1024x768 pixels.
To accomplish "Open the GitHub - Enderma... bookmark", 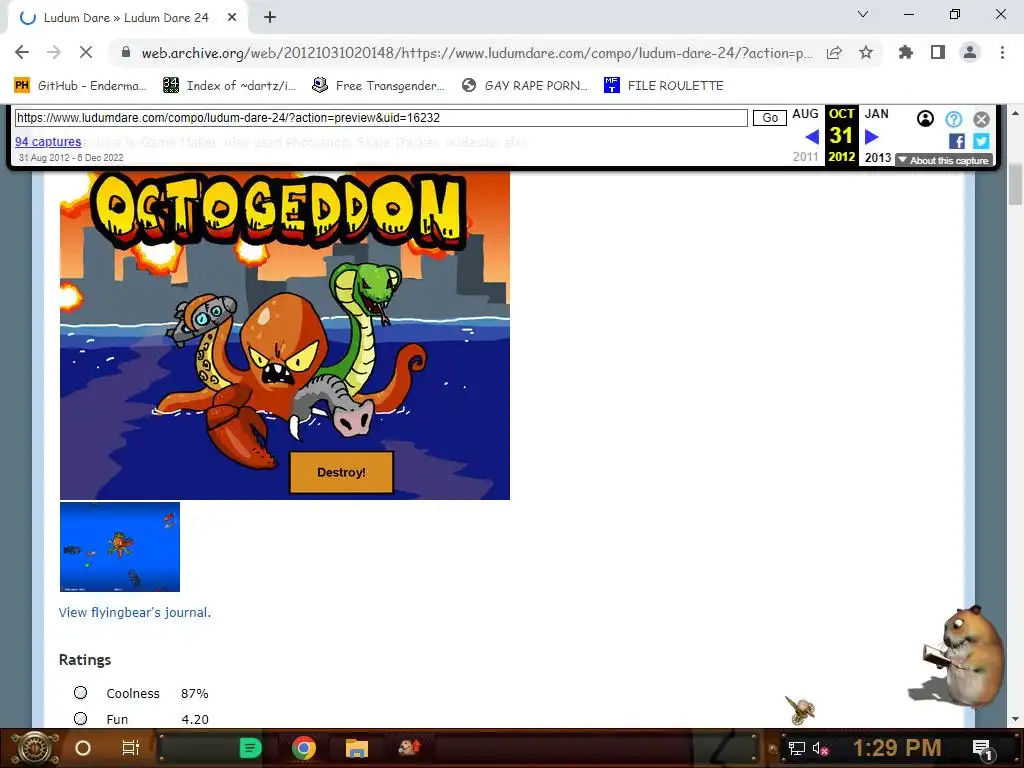I will pyautogui.click(x=80, y=86).
